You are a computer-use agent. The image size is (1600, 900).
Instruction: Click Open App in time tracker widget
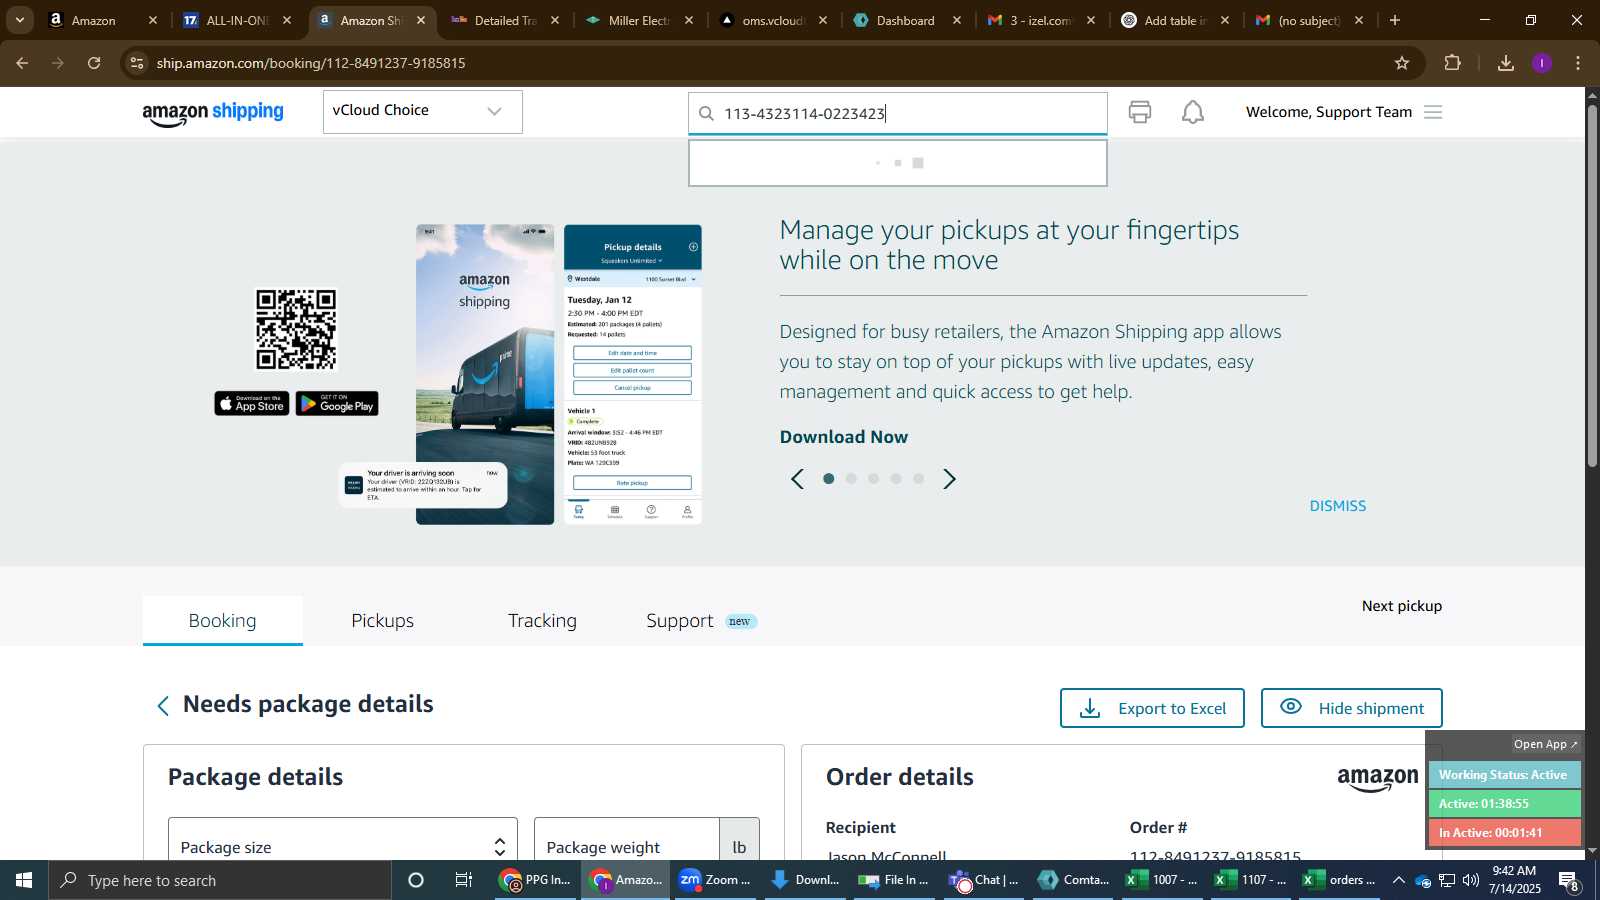click(x=1545, y=744)
